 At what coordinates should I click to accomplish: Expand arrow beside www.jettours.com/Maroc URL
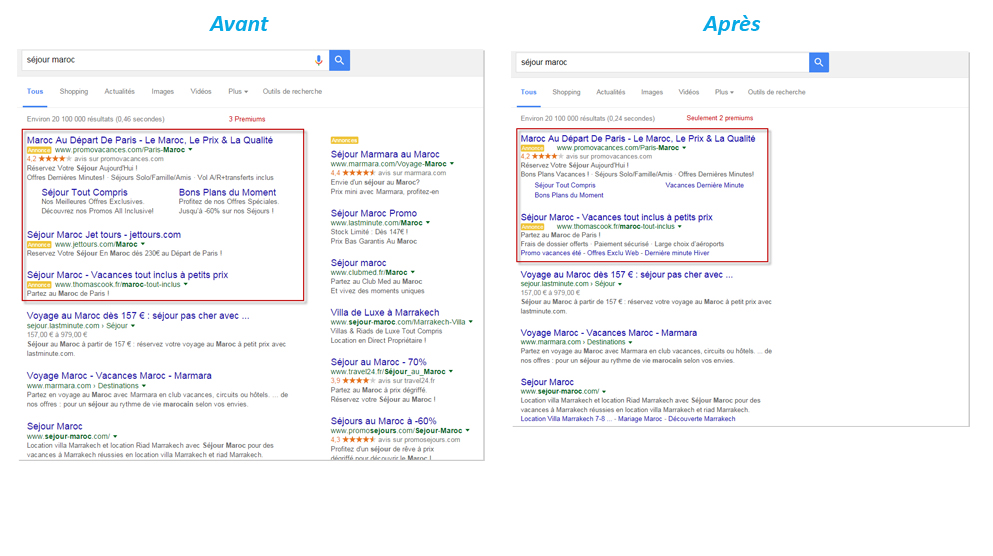(143, 244)
